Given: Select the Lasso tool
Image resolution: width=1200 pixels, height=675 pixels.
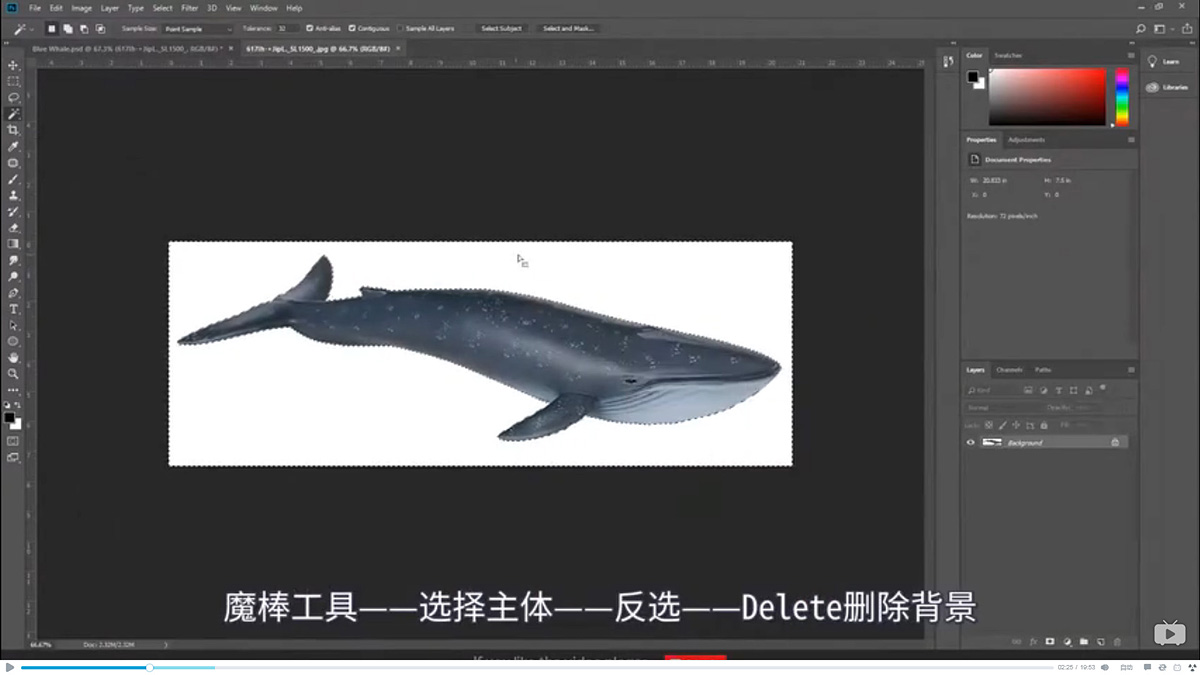Looking at the screenshot, I should click(x=13, y=97).
